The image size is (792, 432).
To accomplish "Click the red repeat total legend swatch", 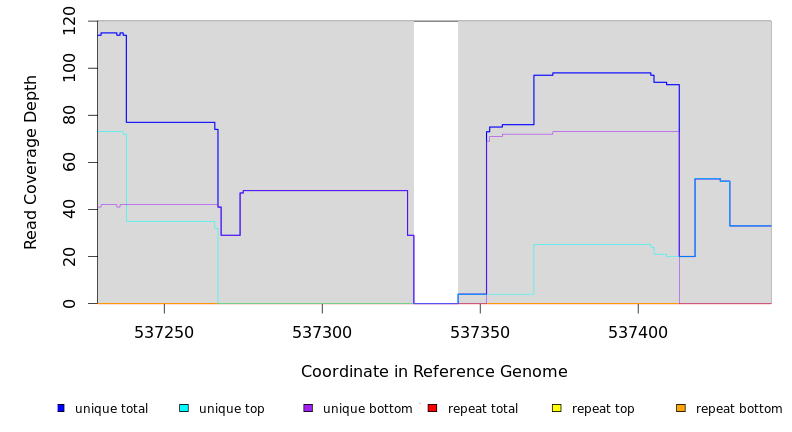I will pyautogui.click(x=432, y=408).
